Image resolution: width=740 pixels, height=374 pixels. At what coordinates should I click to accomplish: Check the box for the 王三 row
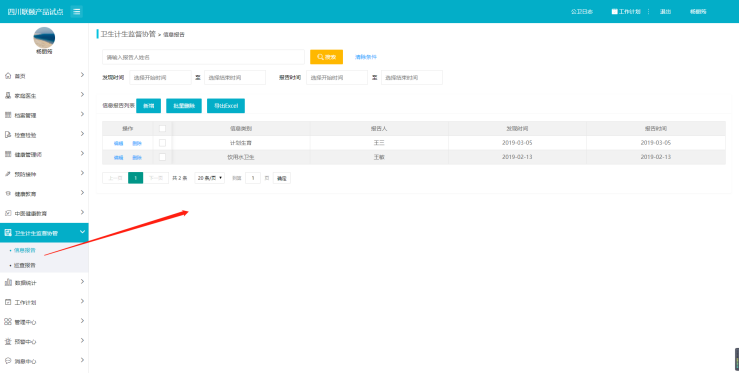[162, 143]
